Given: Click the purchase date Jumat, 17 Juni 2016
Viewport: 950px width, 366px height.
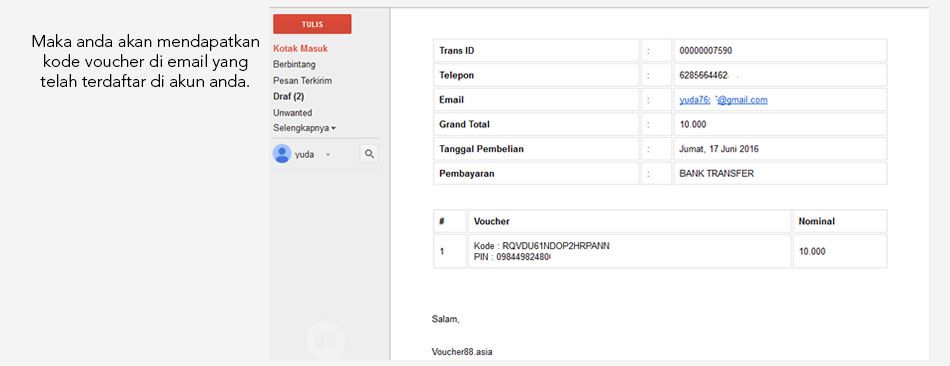Looking at the screenshot, I should point(719,148).
